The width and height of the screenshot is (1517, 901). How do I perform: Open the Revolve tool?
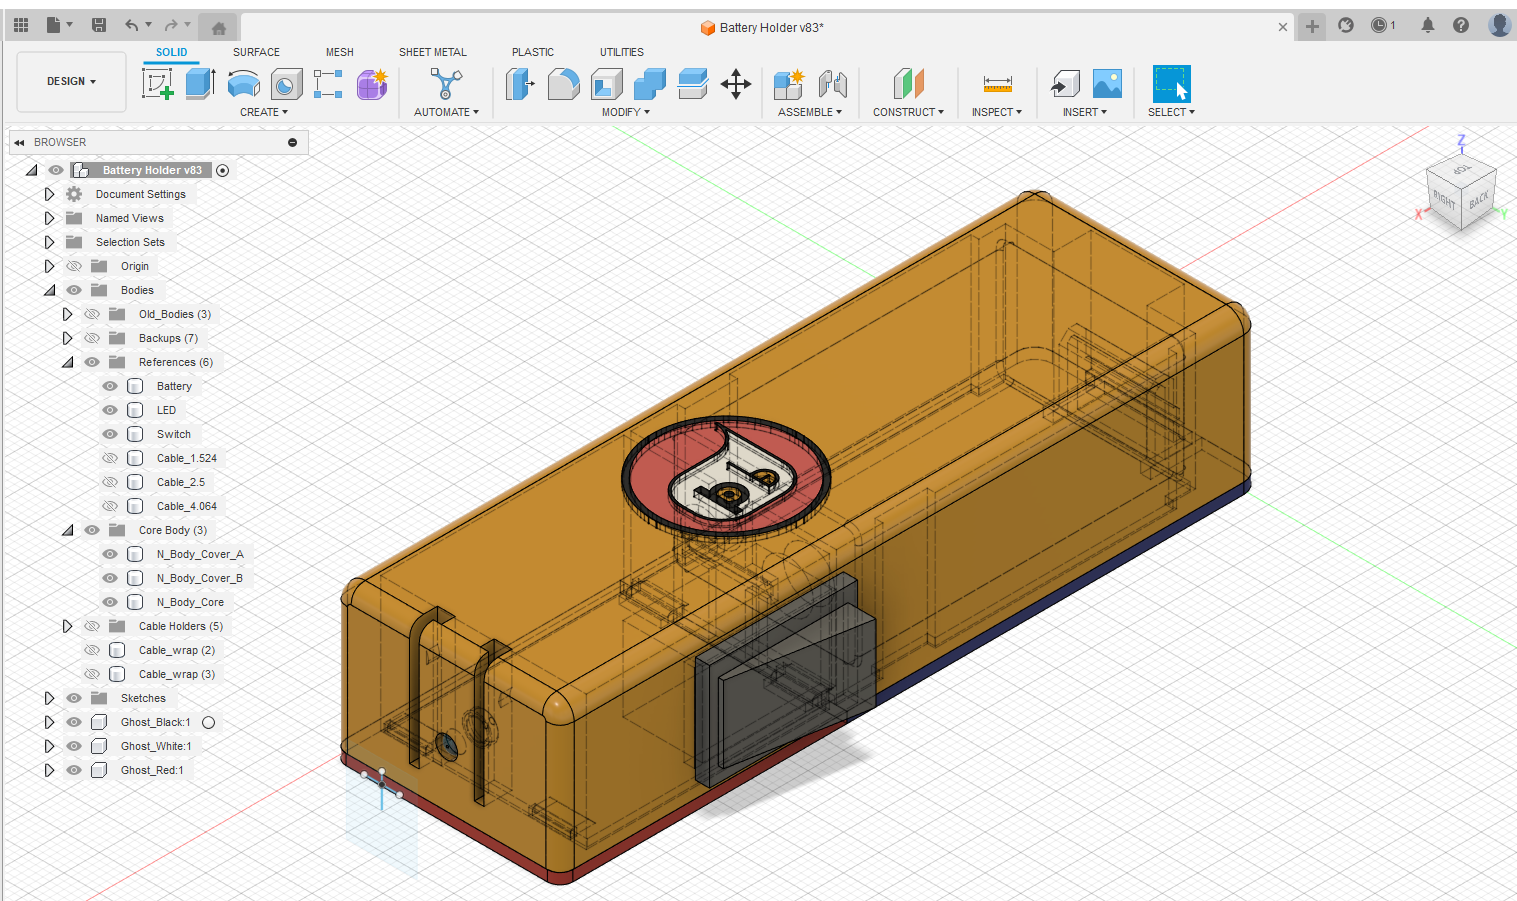pos(243,84)
